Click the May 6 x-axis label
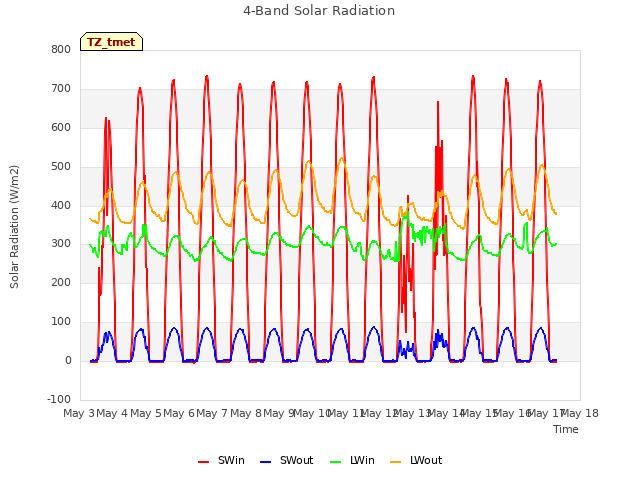Image resolution: width=640 pixels, height=480 pixels. [179, 413]
